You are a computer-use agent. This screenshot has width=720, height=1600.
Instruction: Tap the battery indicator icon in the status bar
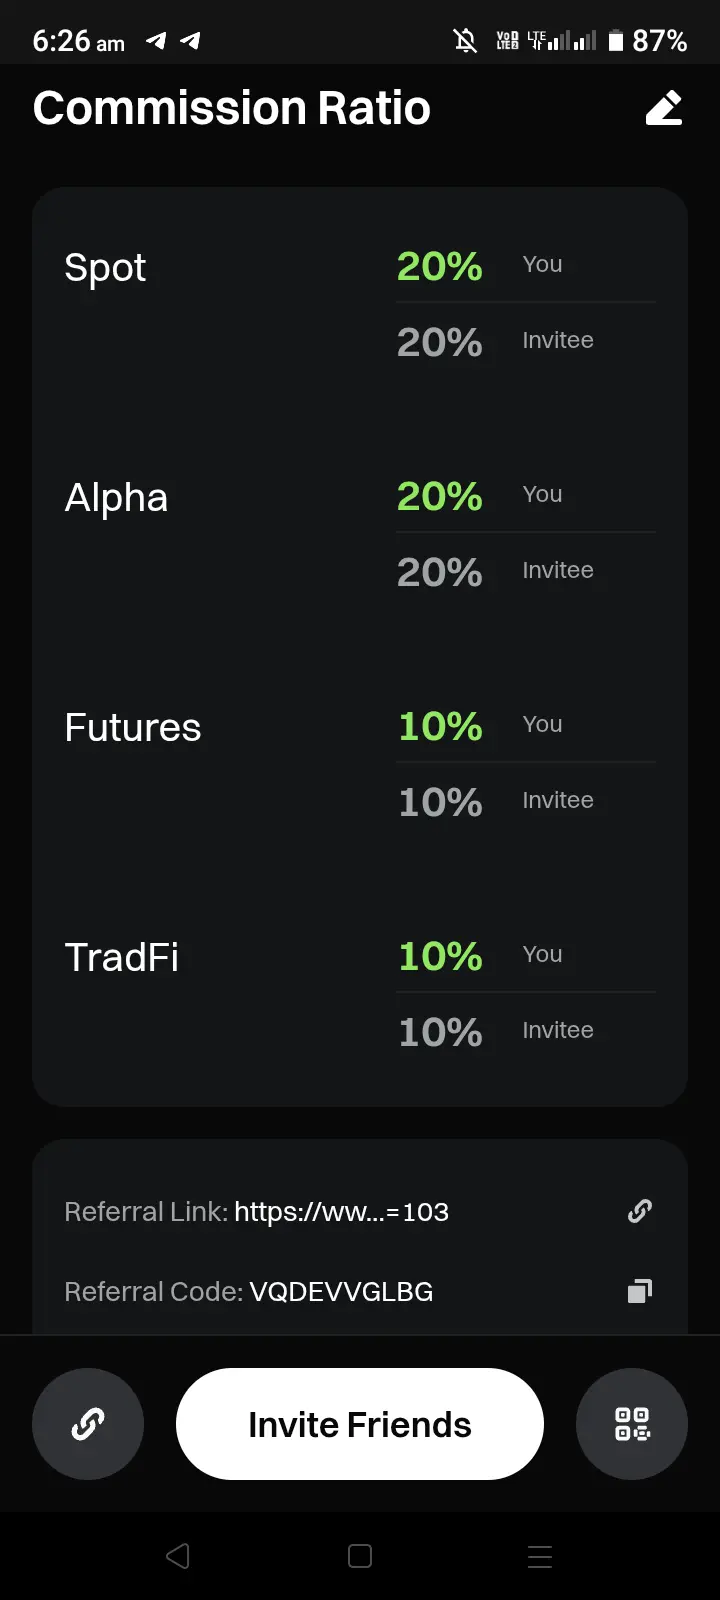coord(616,41)
